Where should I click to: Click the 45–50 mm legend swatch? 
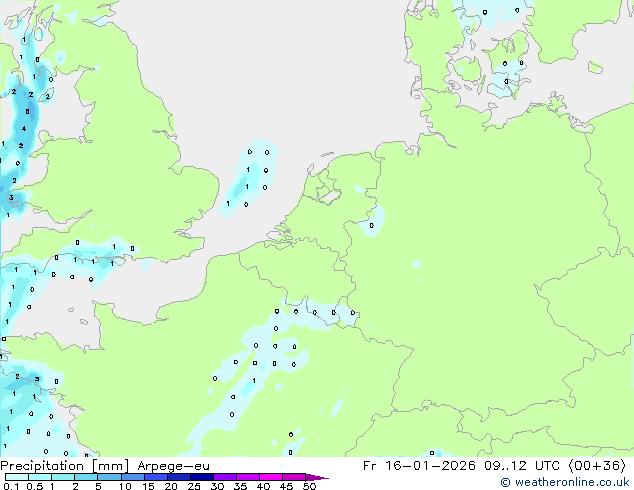point(294,477)
